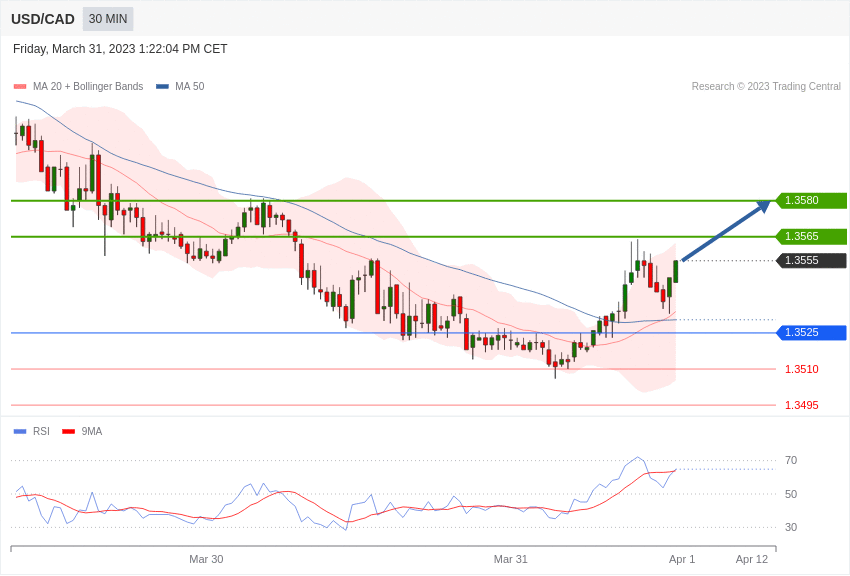Click the MA 20 + Bollinger Bands legend swatch
This screenshot has height=576, width=850.
[20, 87]
